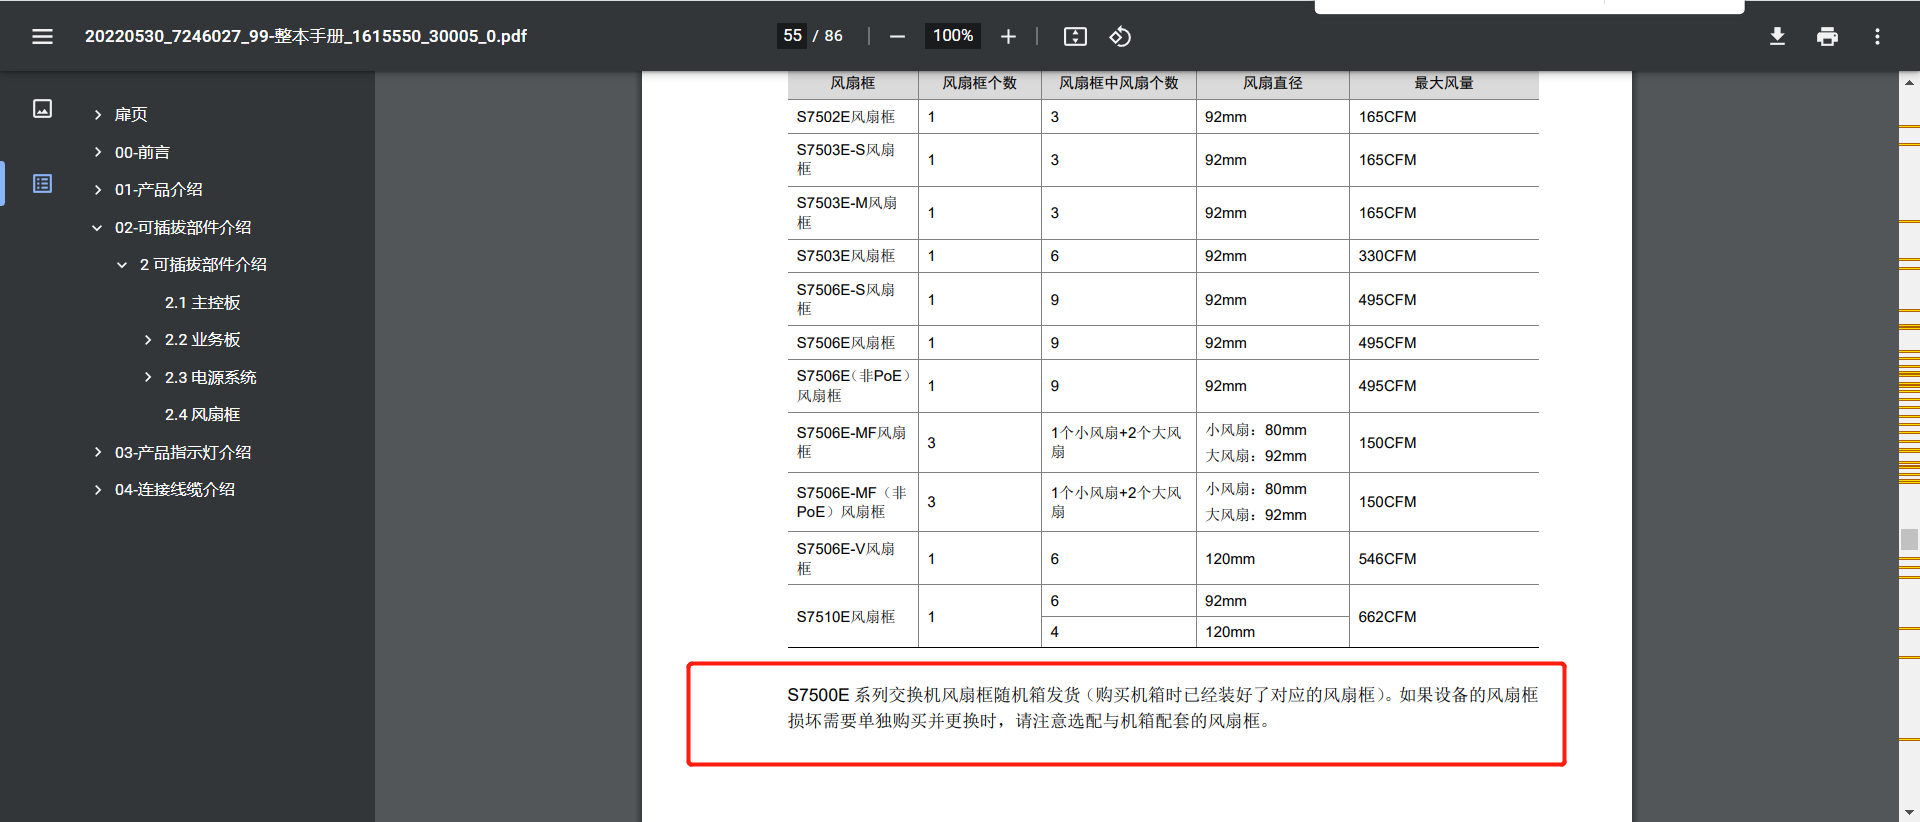Edit the 100% zoom level field
The image size is (1920, 822).
pyautogui.click(x=952, y=36)
